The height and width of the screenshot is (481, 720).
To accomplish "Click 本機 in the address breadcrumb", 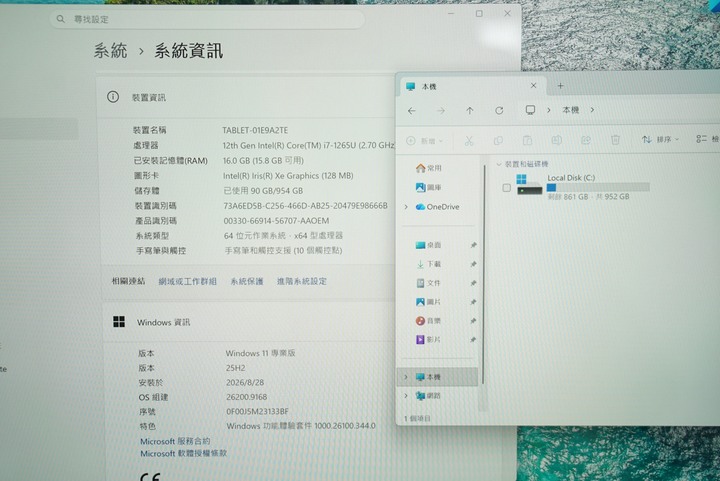I will 571,110.
